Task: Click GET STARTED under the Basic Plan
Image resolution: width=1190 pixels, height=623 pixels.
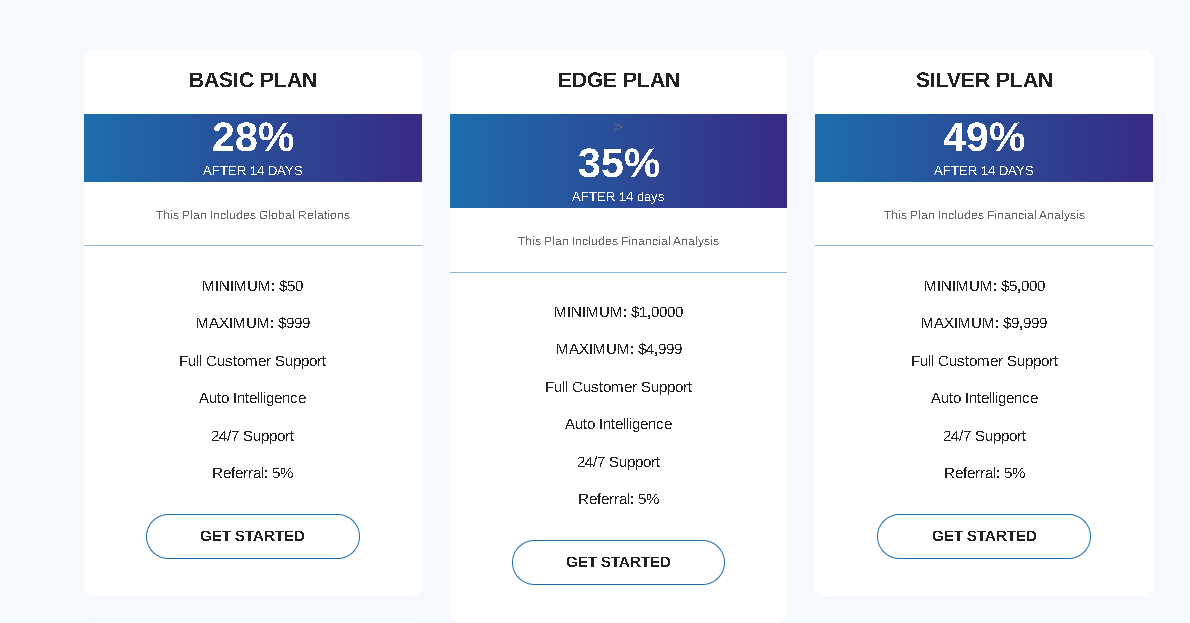Action: pyautogui.click(x=252, y=536)
